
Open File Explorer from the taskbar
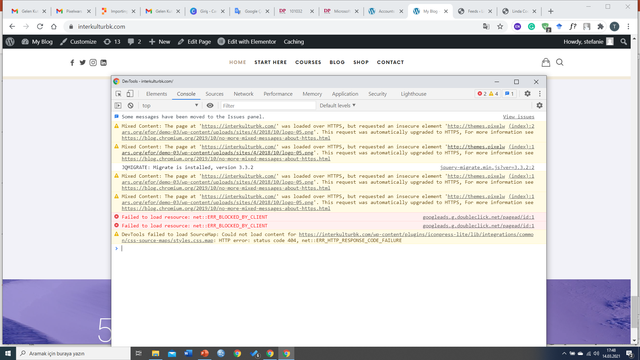[156, 353]
